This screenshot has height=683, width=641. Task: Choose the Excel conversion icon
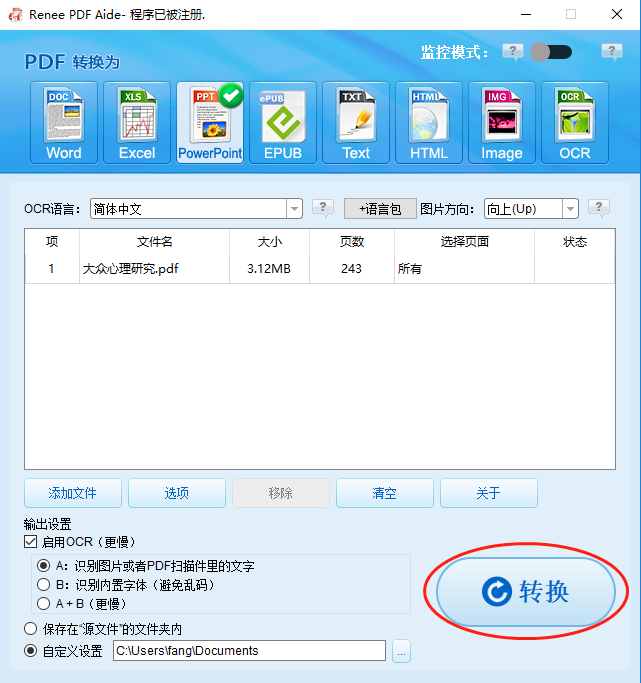(137, 123)
